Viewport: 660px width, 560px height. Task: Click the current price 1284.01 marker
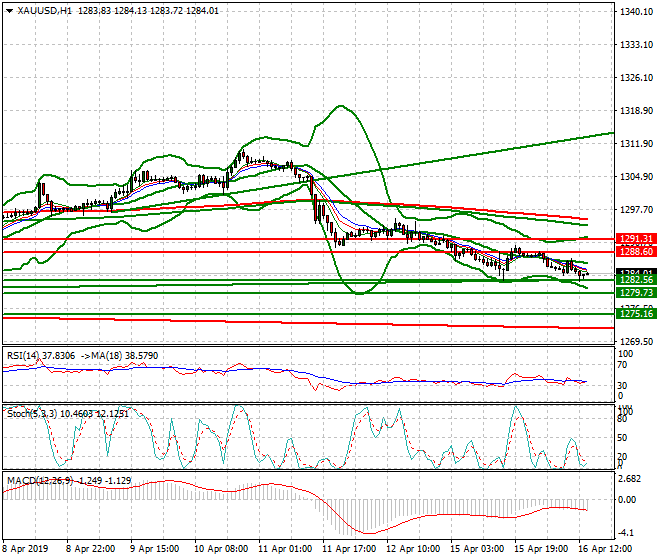point(635,273)
